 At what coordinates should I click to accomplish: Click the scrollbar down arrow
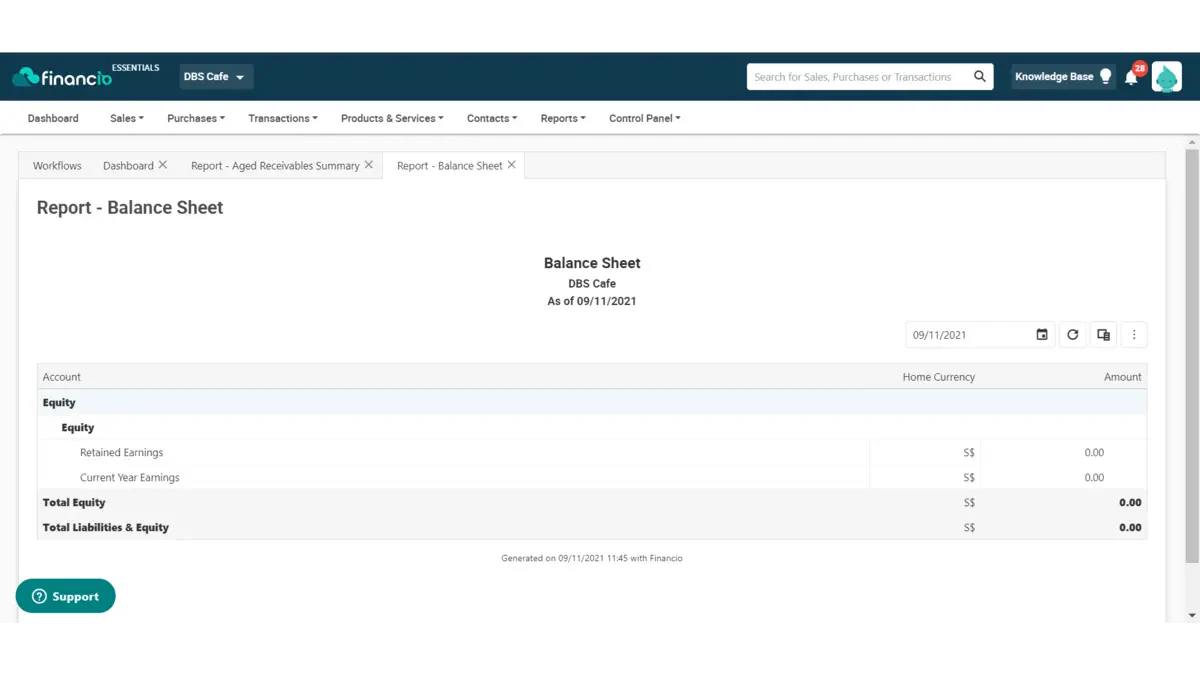[x=1191, y=615]
